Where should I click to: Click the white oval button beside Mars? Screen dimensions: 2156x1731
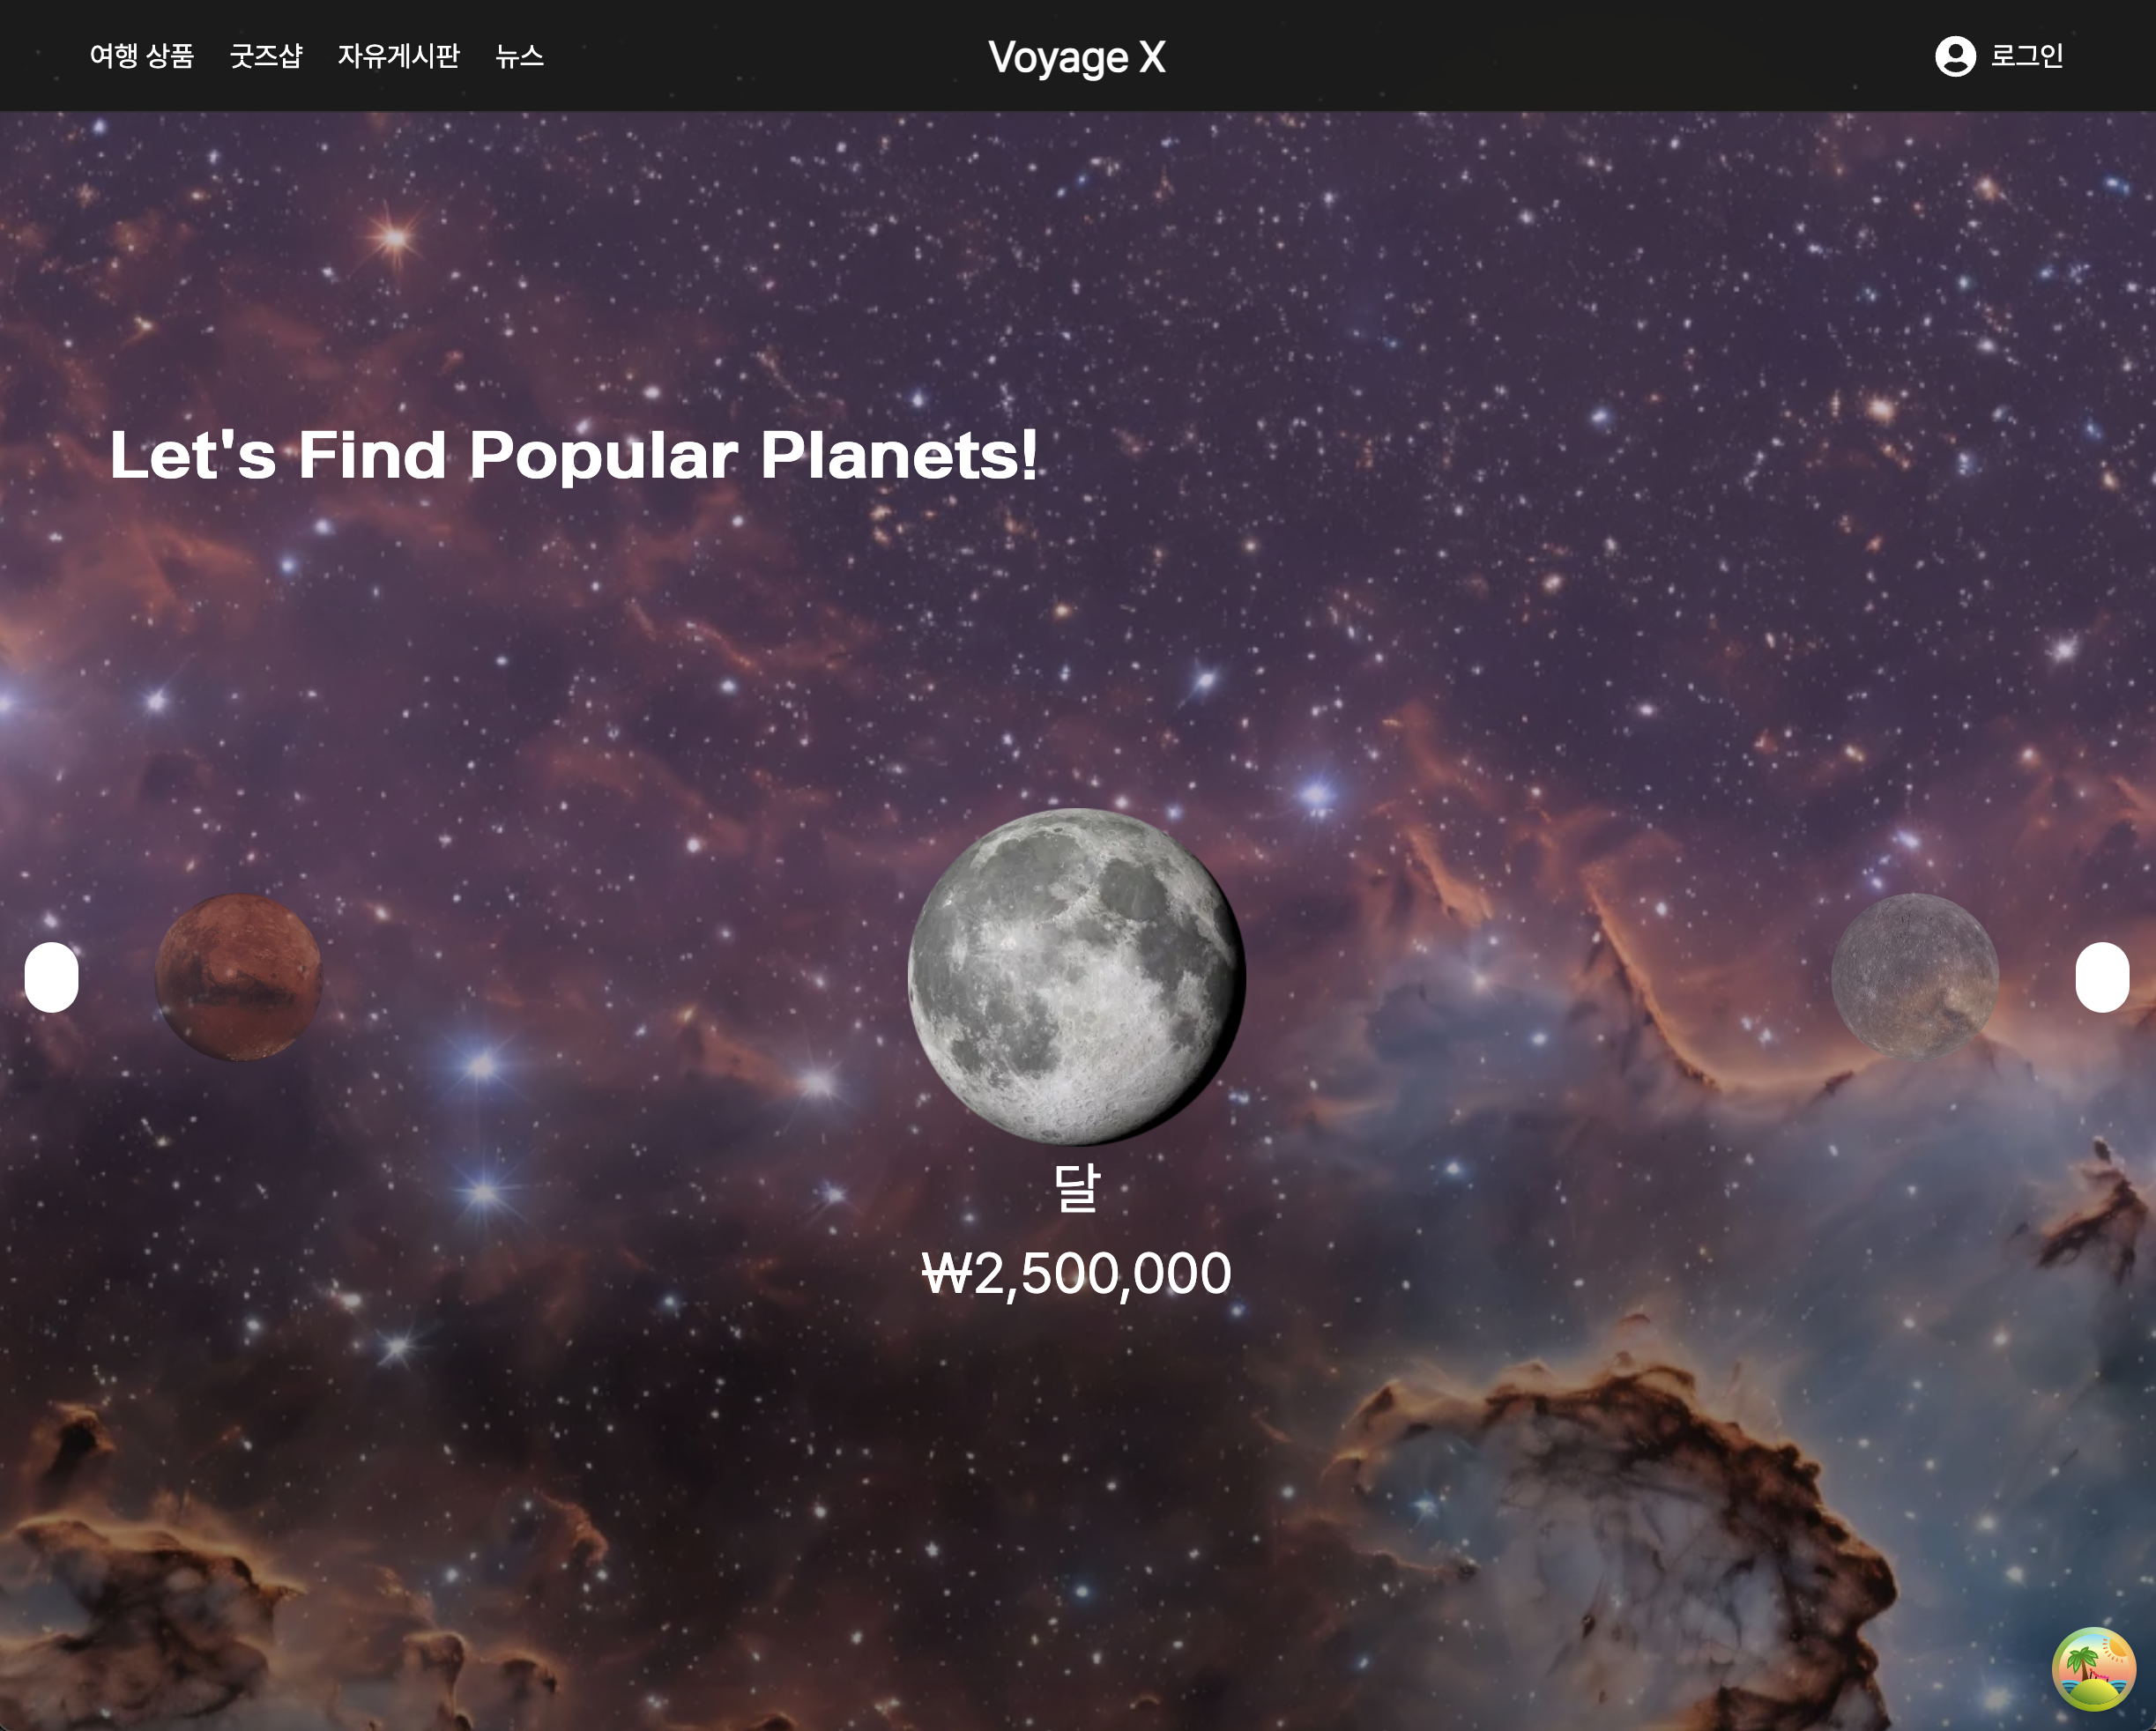(x=51, y=977)
